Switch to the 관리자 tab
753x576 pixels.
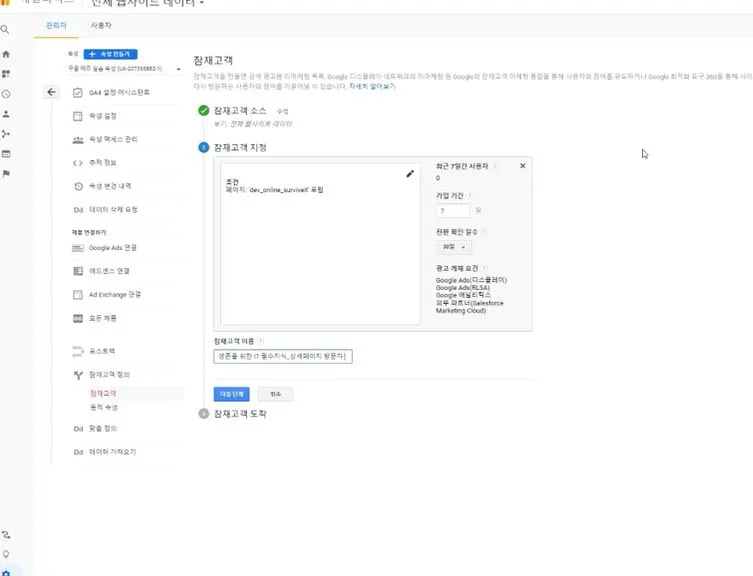[x=56, y=25]
